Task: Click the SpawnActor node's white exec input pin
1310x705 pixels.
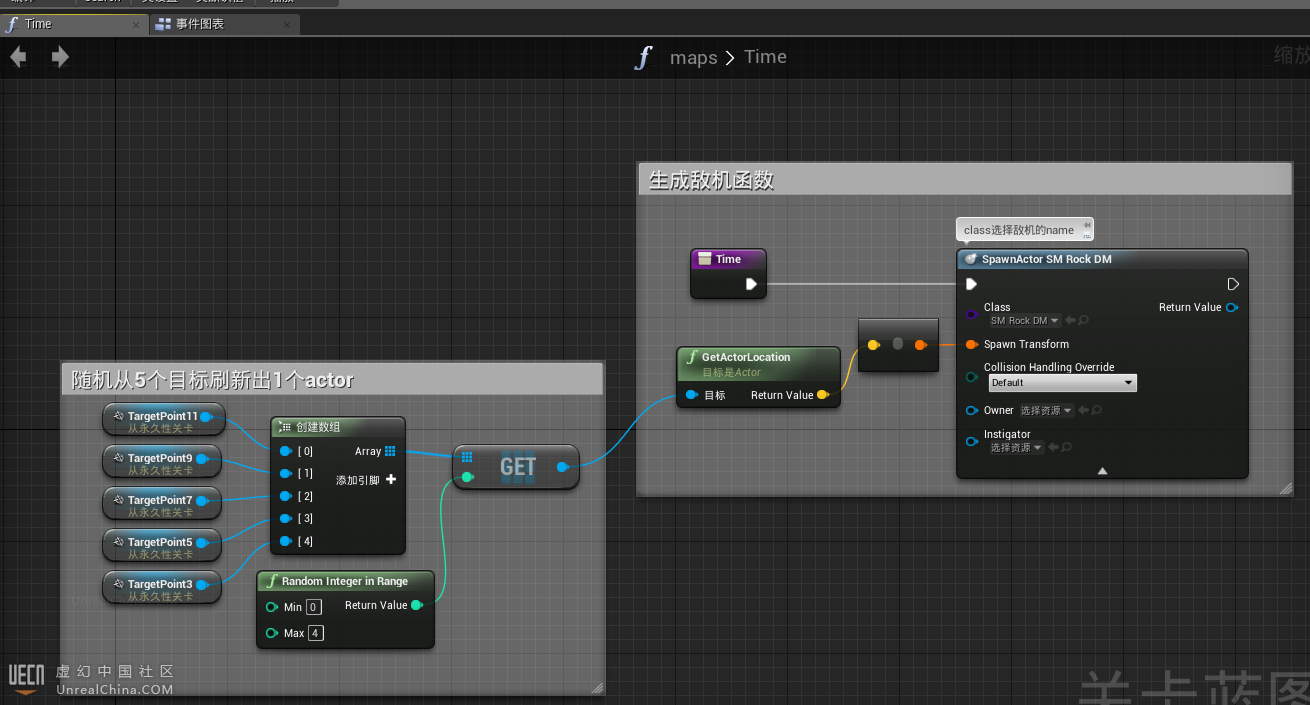Action: (971, 284)
